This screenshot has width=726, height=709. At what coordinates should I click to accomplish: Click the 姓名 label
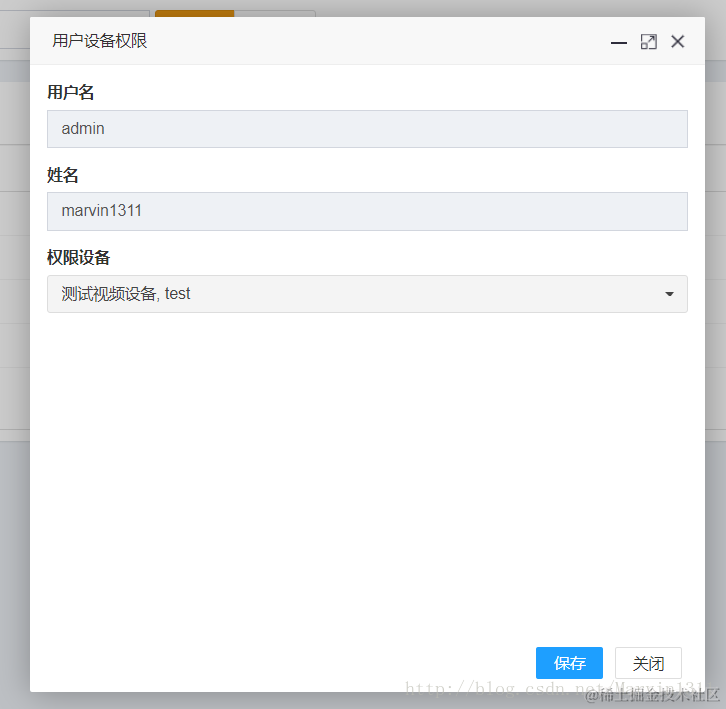coord(63,175)
